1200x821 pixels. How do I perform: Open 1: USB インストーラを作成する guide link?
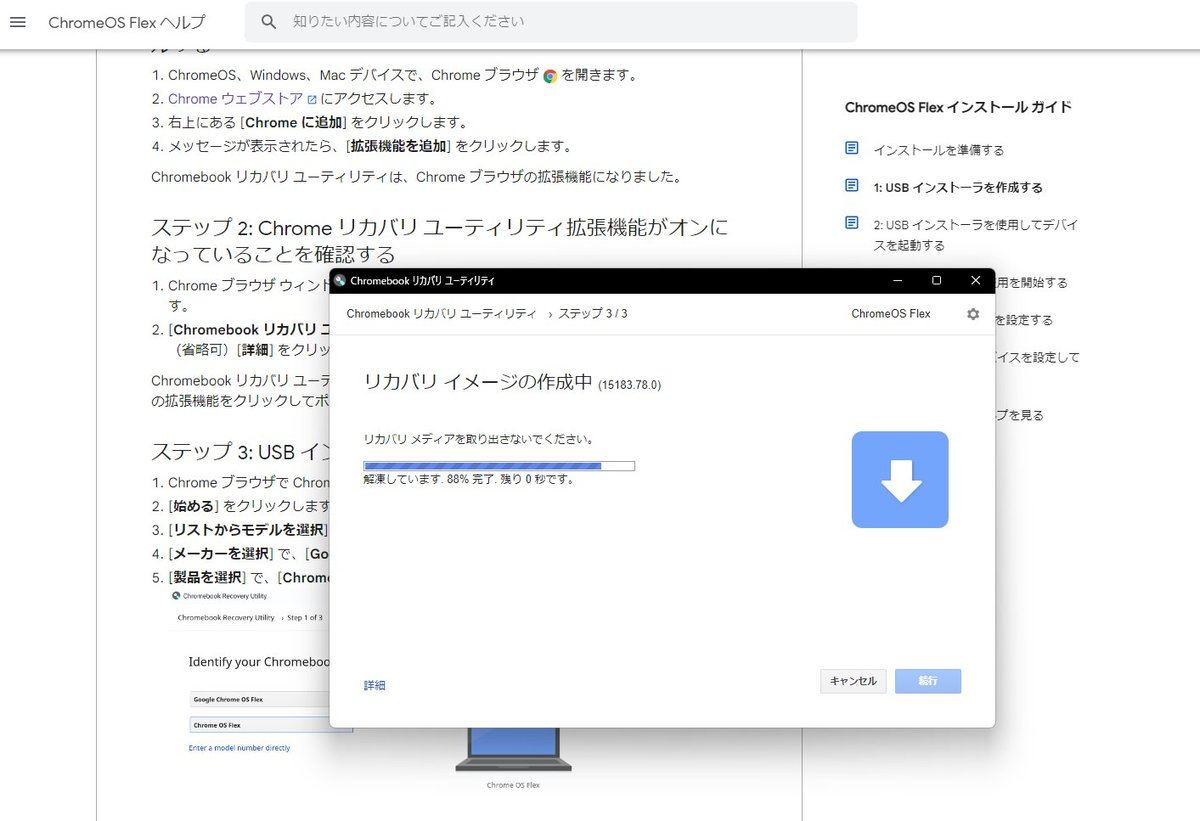click(958, 187)
